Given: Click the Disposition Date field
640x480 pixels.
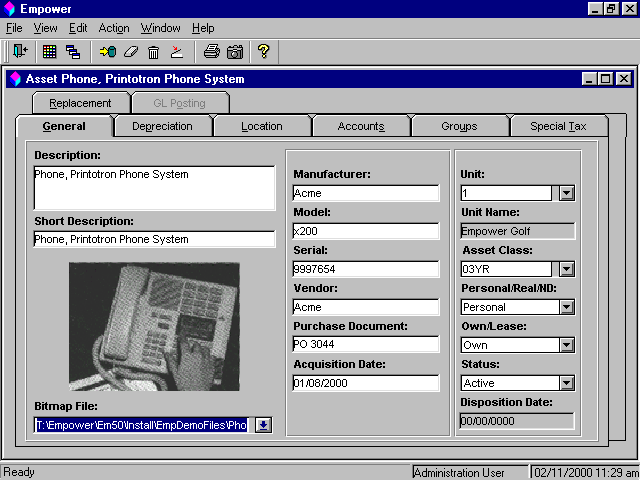Looking at the screenshot, I should point(518,421).
